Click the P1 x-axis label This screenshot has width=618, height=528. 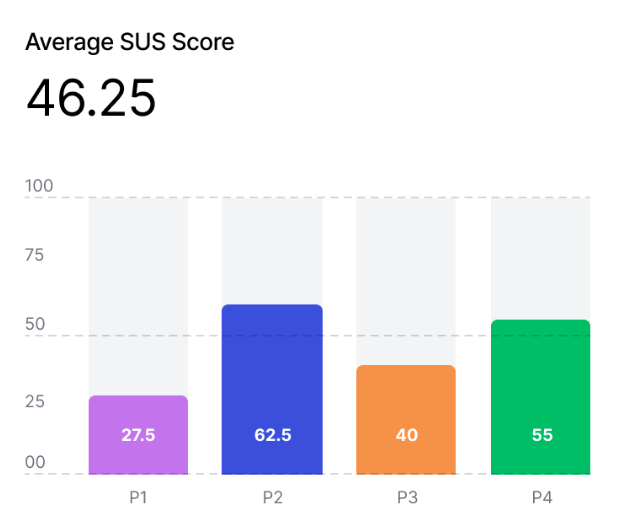tap(138, 497)
